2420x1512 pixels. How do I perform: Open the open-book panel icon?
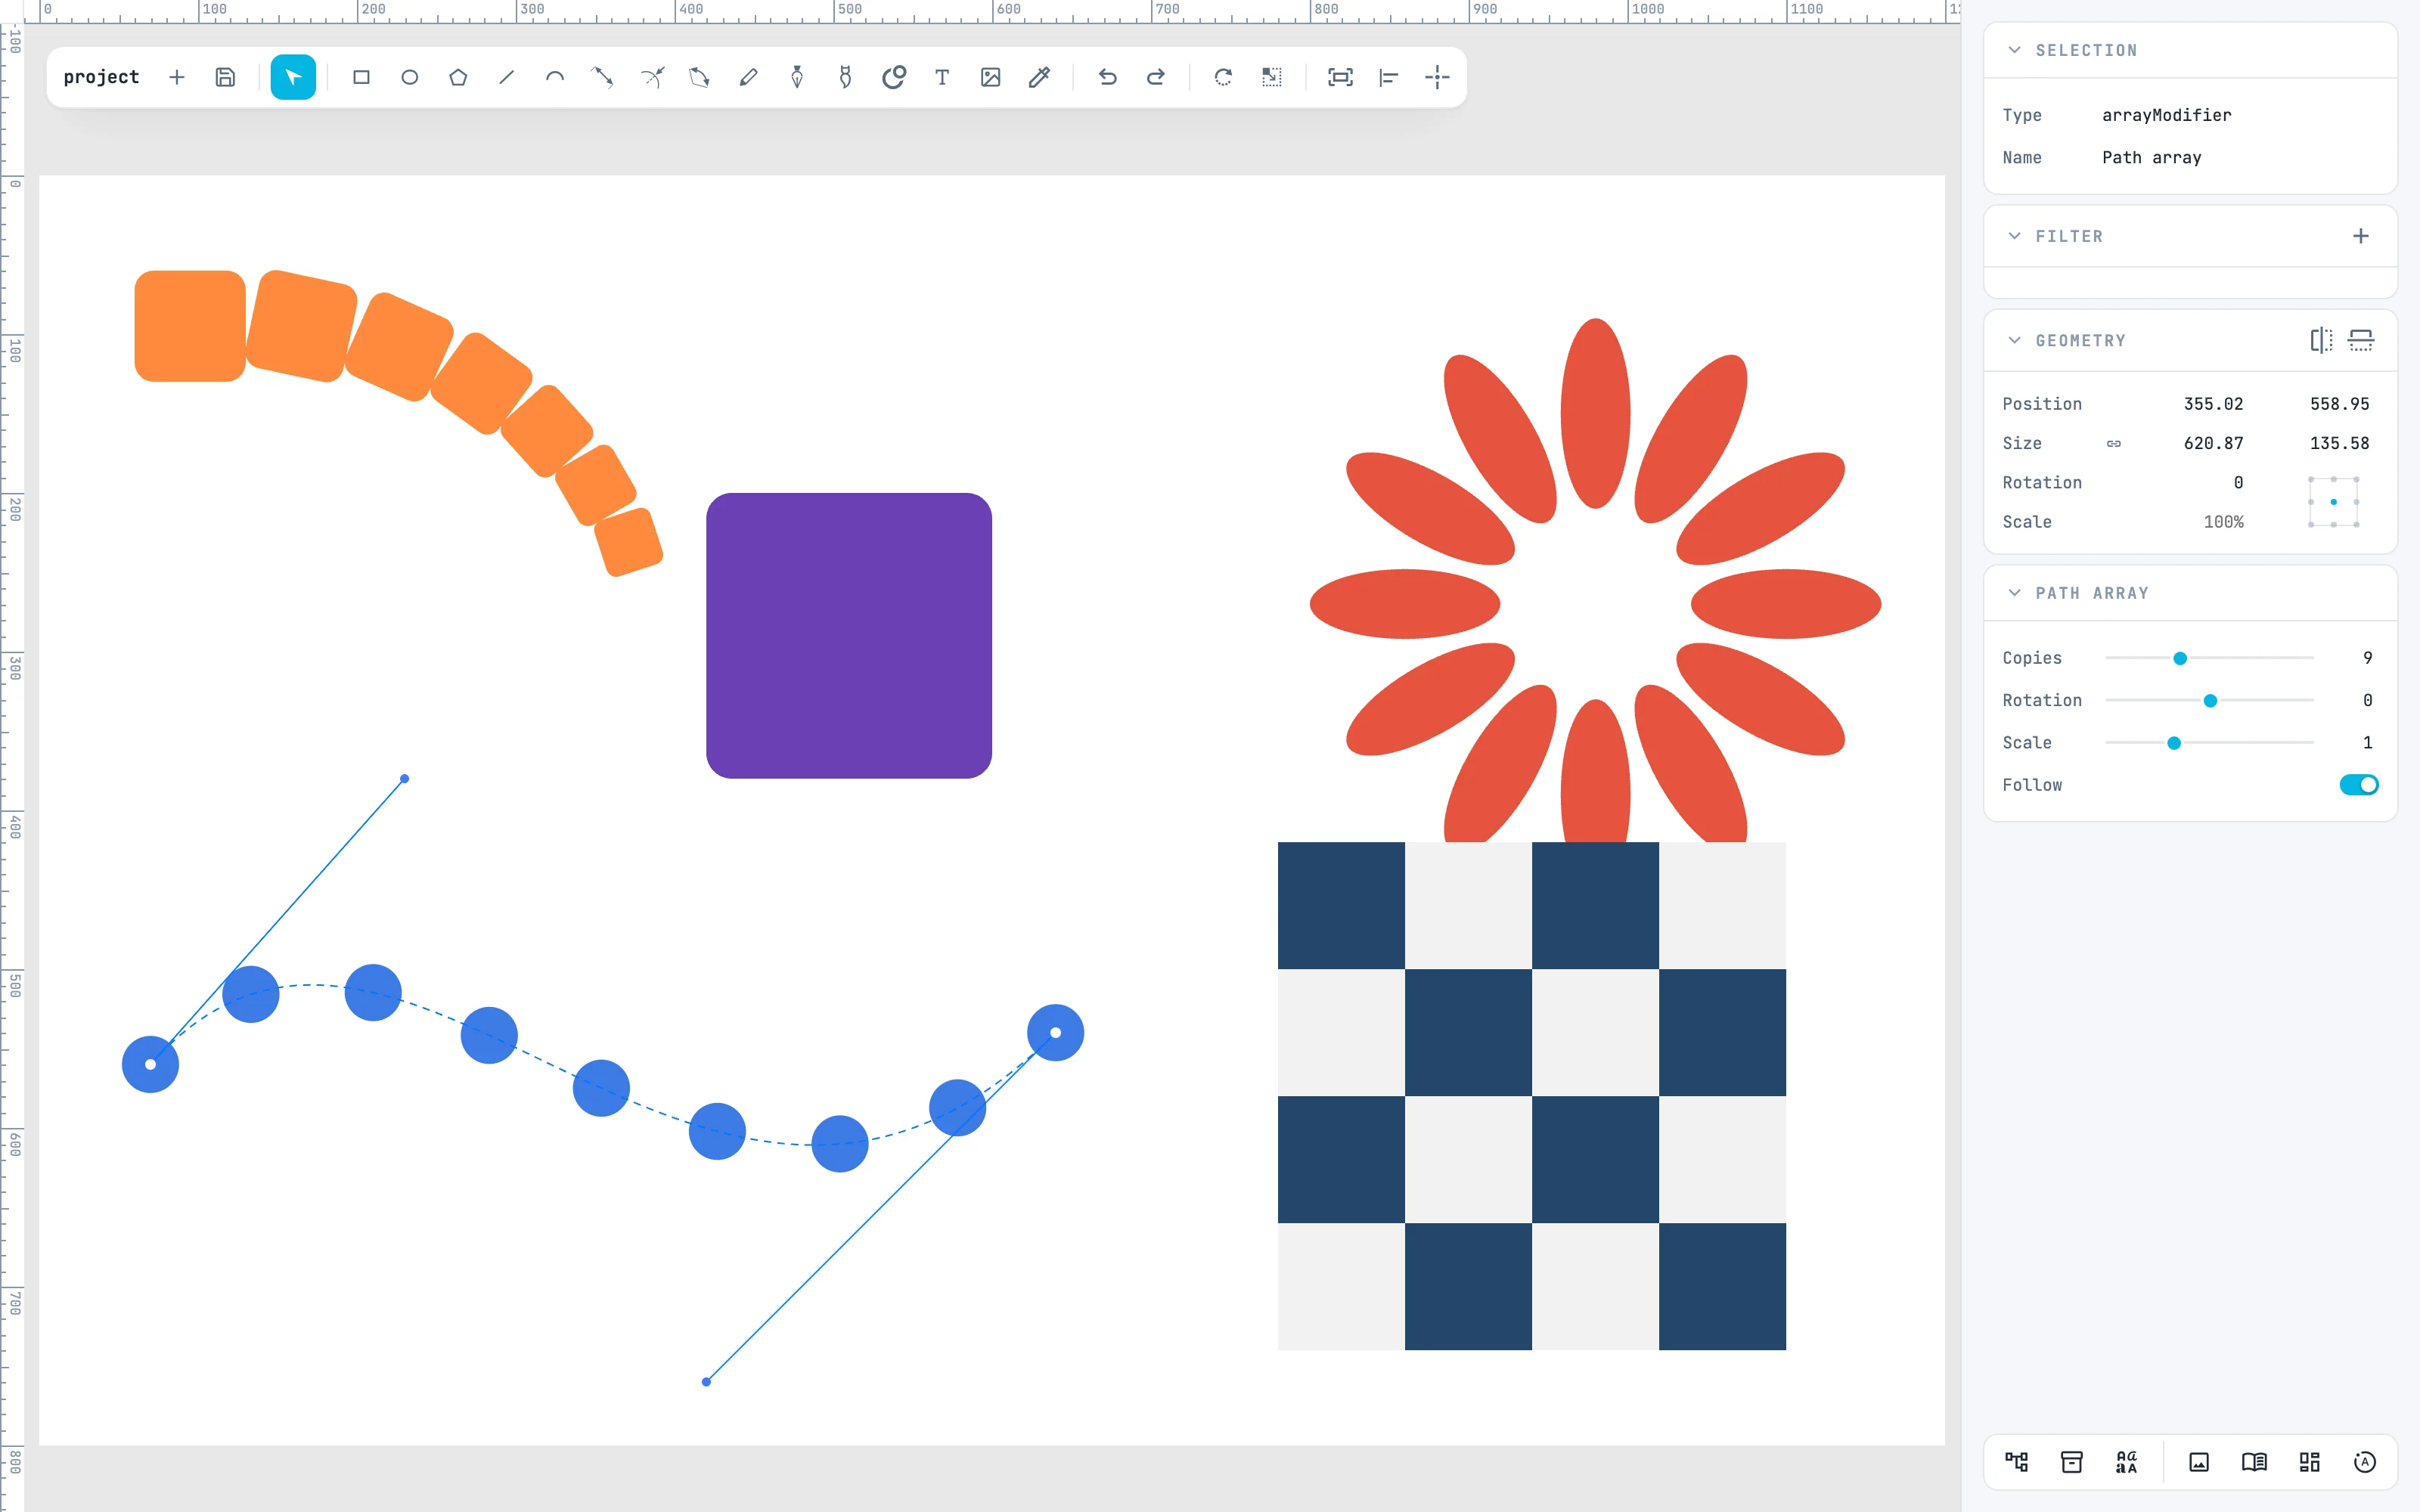coord(2254,1462)
